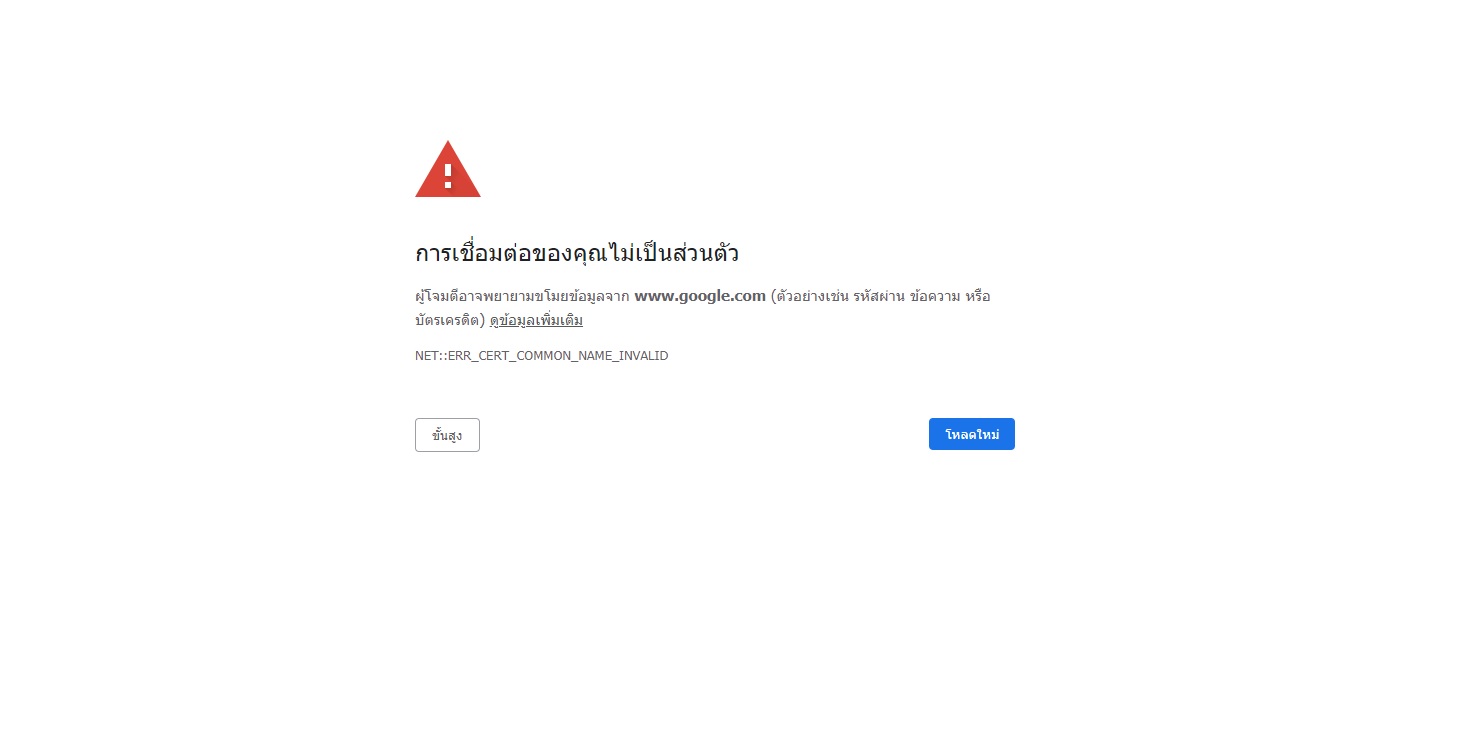This screenshot has height=730, width=1483.
Task: Click the INVALID suffix of the error code
Action: 645,356
